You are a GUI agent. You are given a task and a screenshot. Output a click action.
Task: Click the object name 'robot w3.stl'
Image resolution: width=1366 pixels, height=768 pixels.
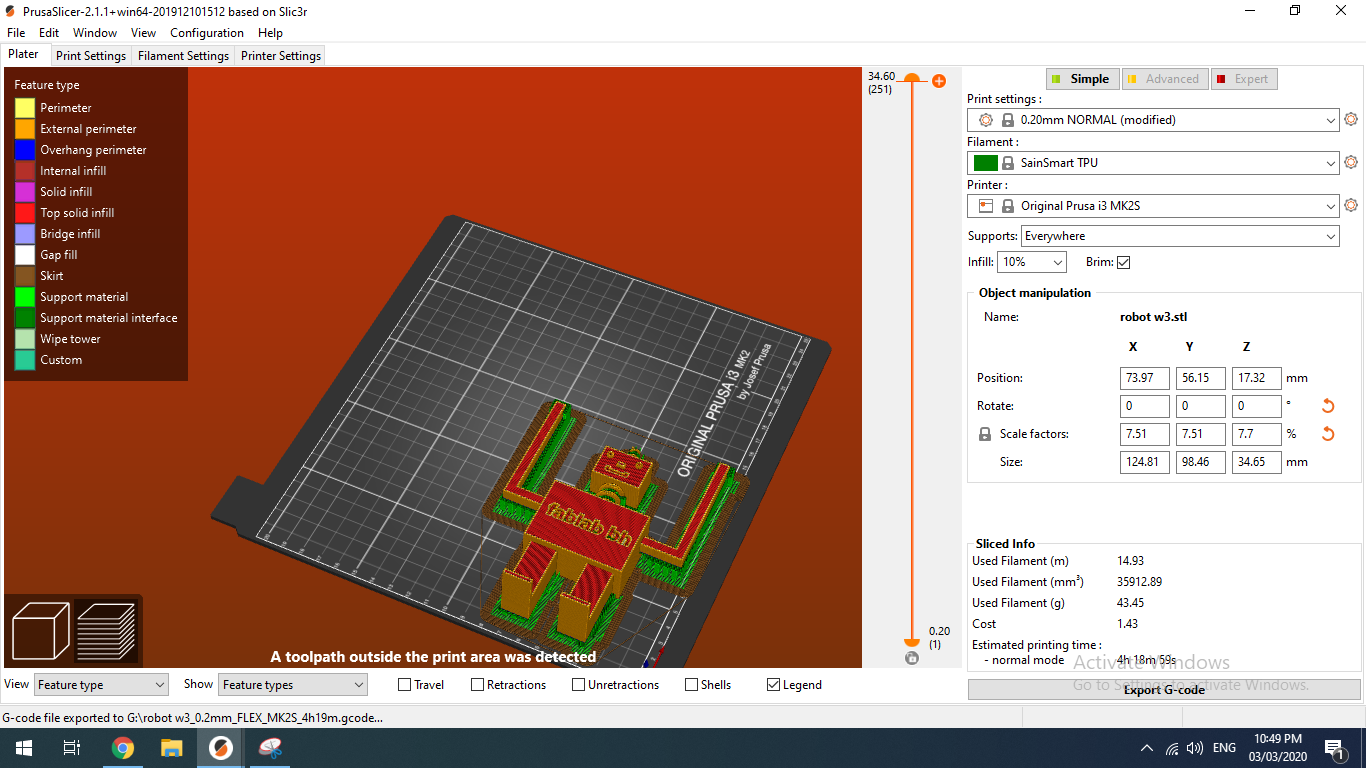1154,317
